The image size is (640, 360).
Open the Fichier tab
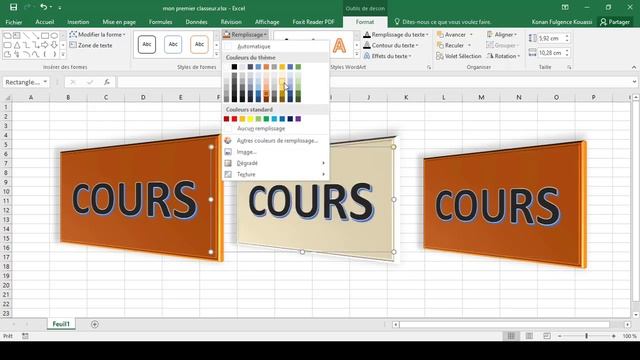[14, 22]
